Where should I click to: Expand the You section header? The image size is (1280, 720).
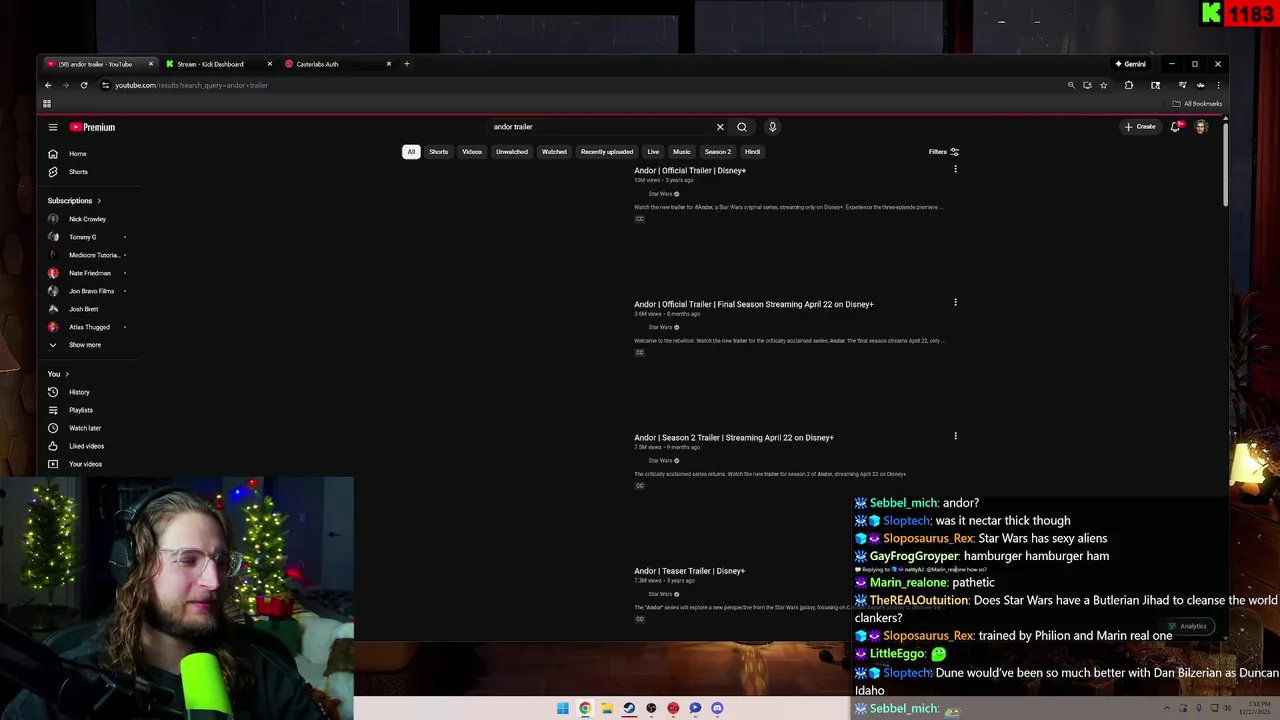point(58,374)
